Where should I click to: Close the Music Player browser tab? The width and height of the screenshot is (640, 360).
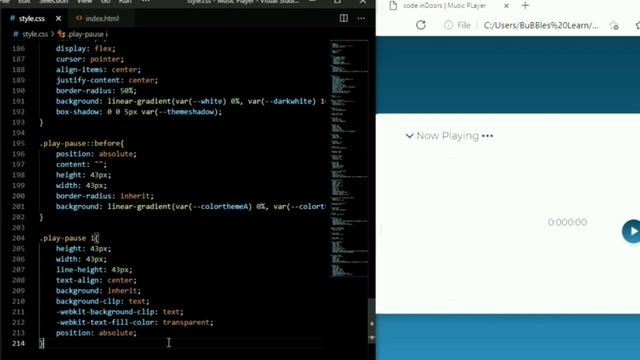pos(506,6)
